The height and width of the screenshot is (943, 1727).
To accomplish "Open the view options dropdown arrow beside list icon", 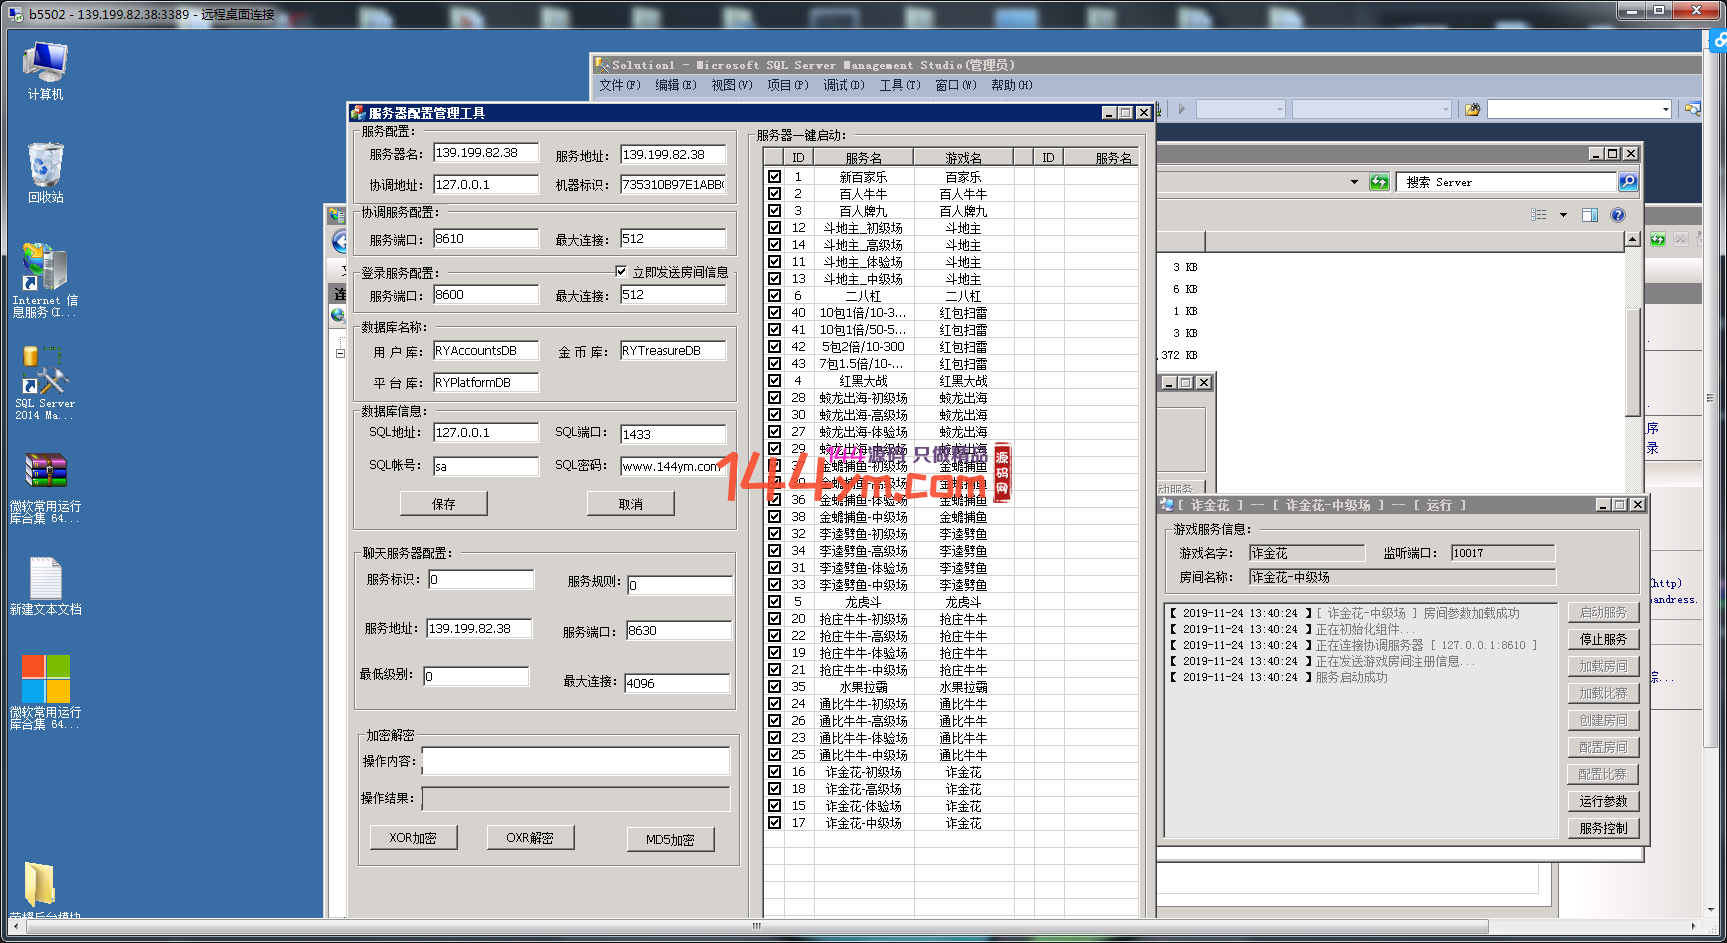I will pos(1563,215).
